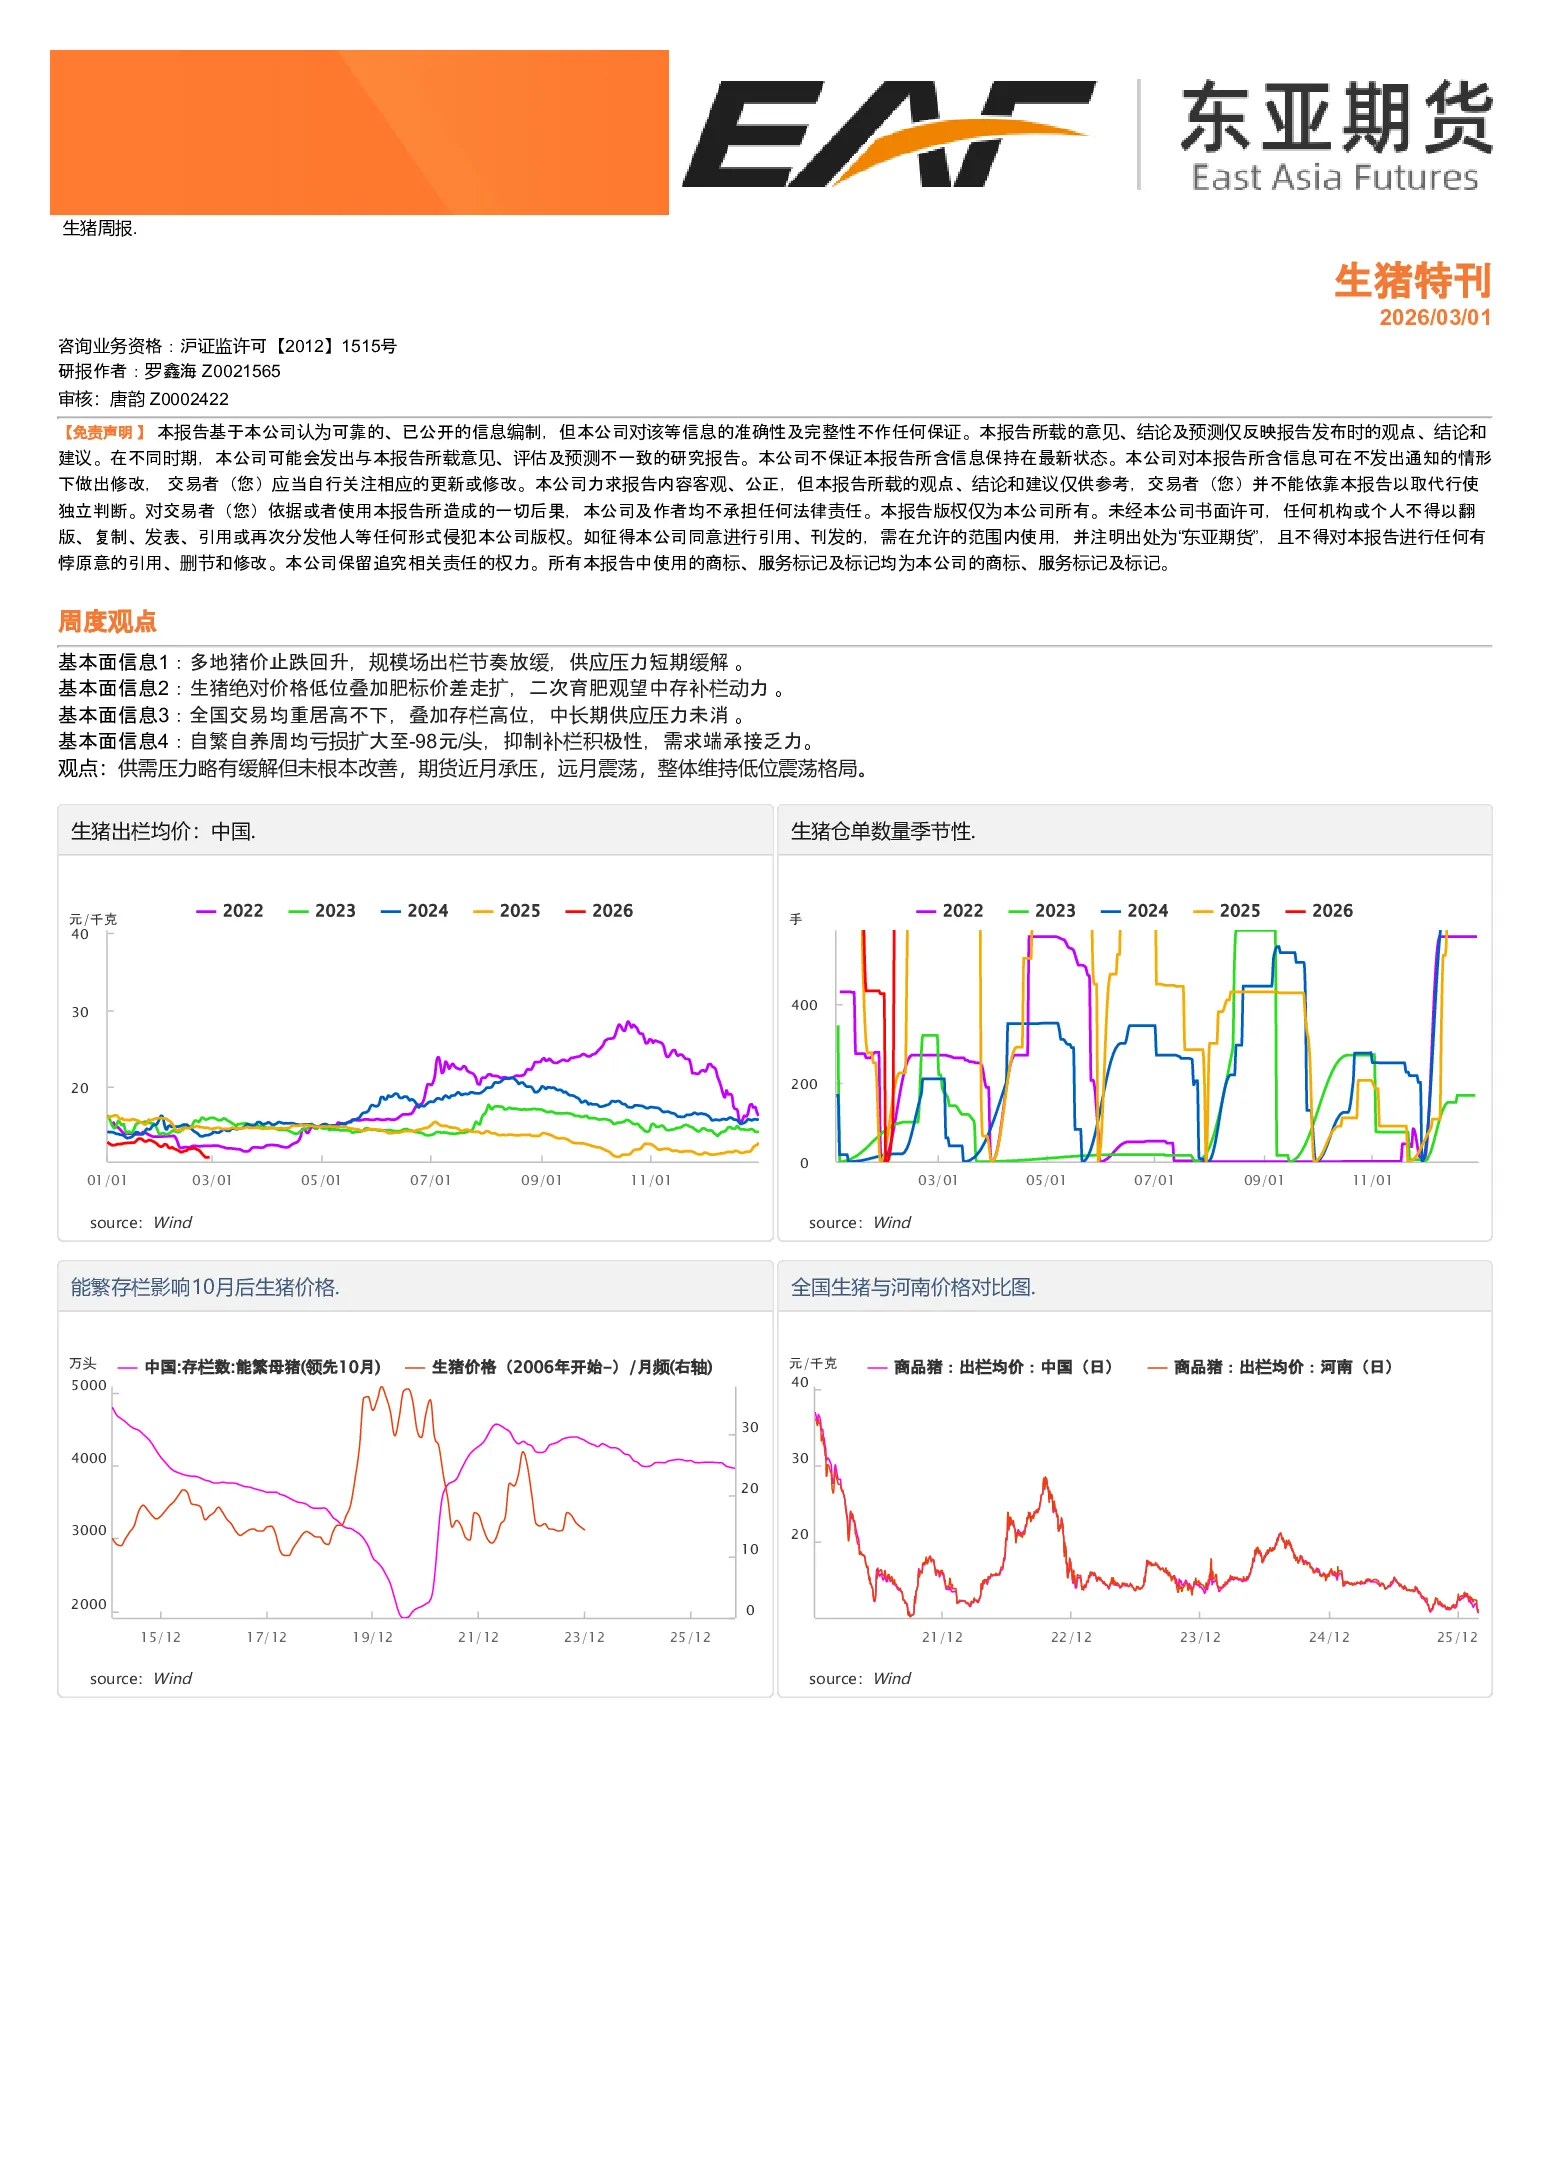
Task: Click 2025 legend in 出栏均价 chart
Action: (x=507, y=911)
